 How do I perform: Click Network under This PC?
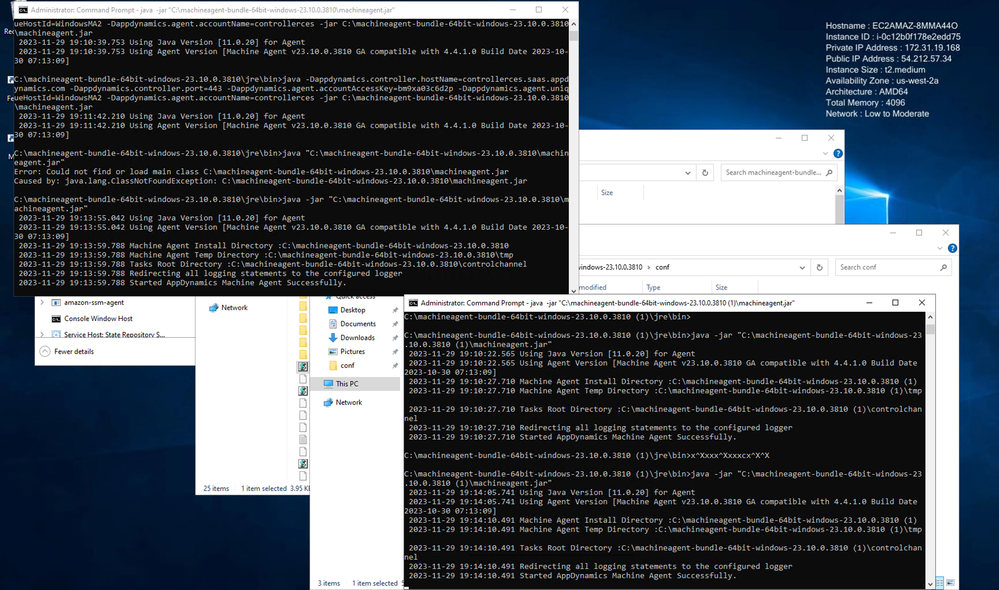tap(348, 402)
